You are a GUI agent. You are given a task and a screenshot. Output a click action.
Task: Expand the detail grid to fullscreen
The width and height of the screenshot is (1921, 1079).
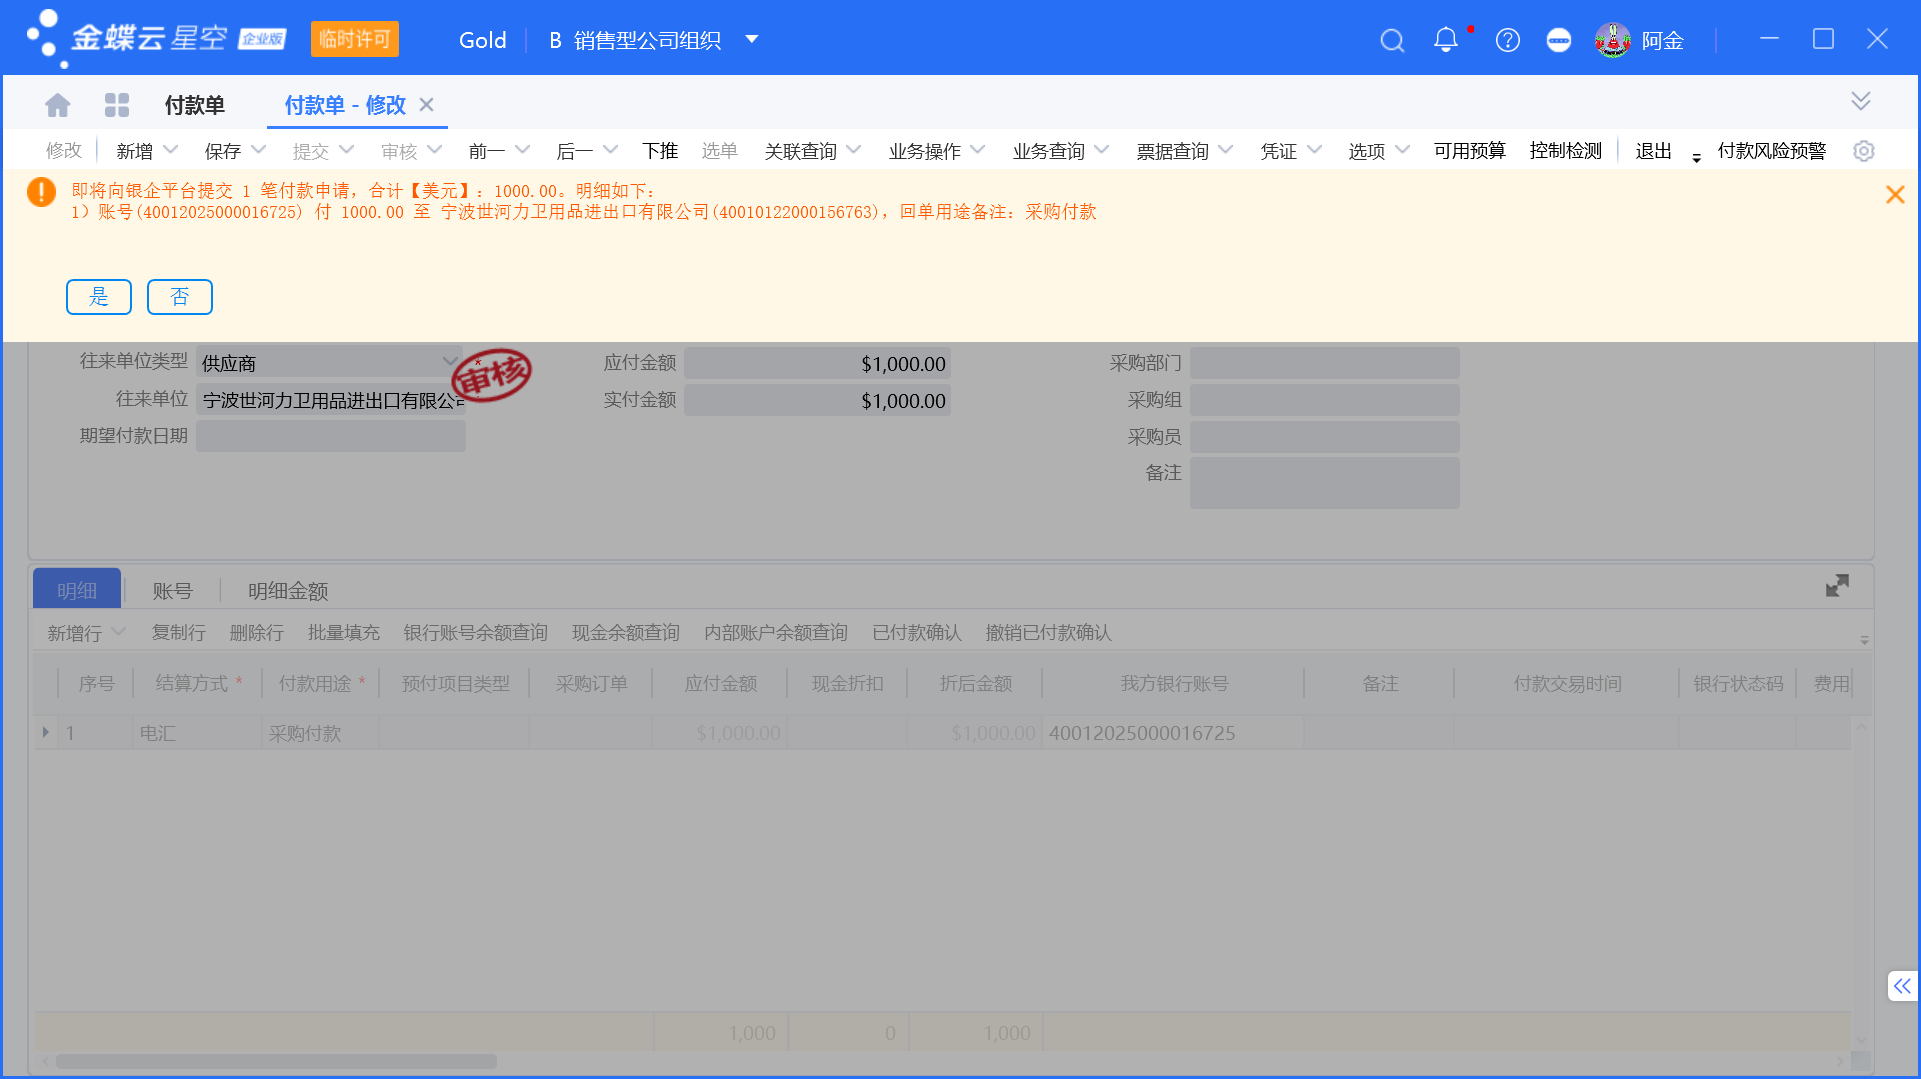click(x=1837, y=586)
